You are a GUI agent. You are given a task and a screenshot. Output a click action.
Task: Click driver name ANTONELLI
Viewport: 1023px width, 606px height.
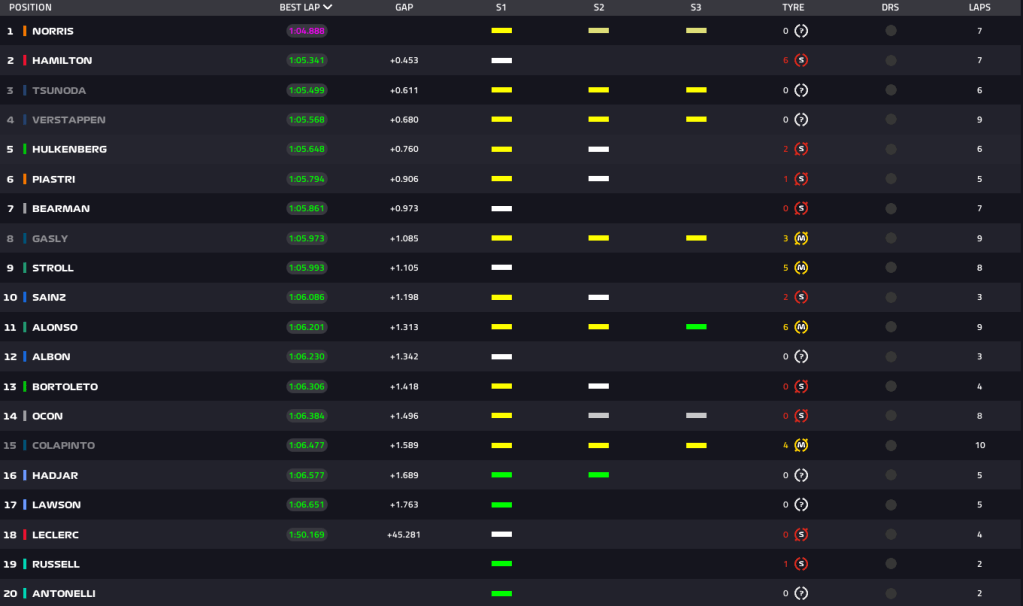[x=64, y=593]
